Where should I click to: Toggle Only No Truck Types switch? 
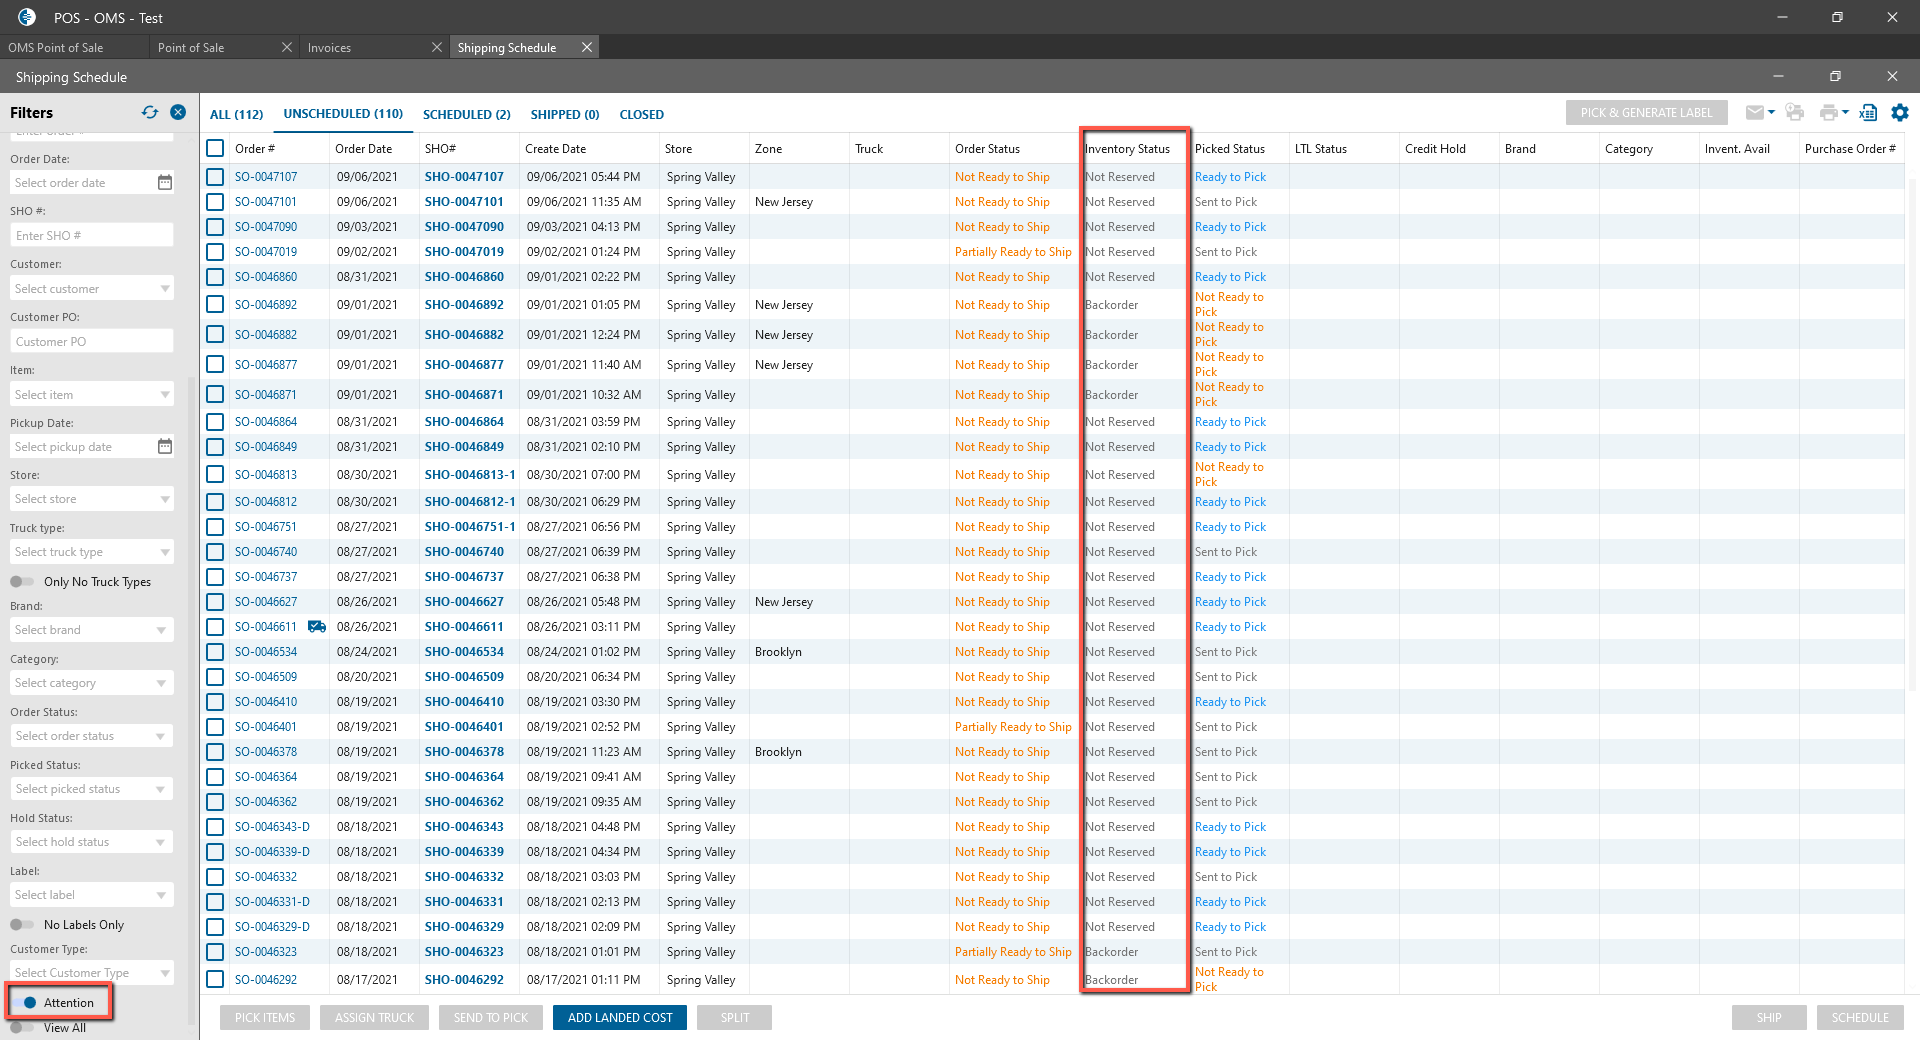(22, 582)
